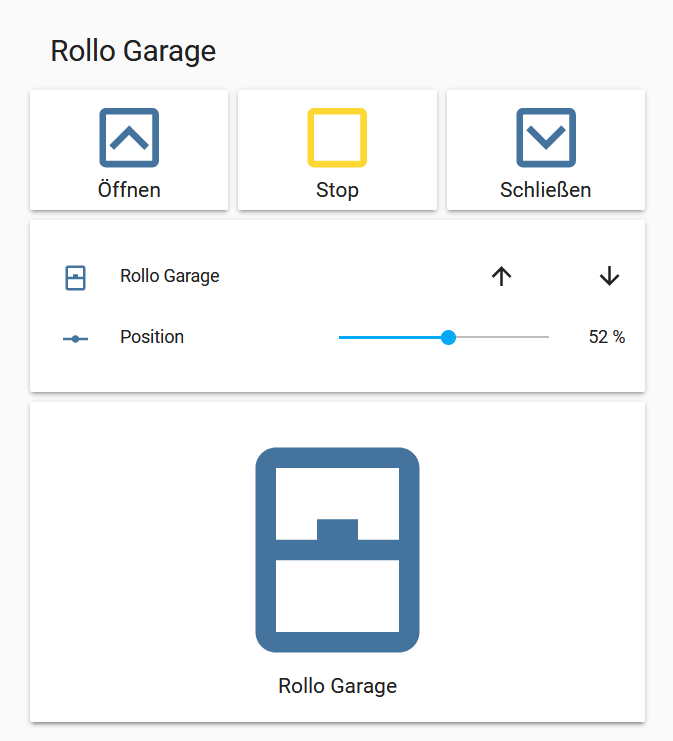Image resolution: width=673 pixels, height=741 pixels.
Task: Click the Öffnen chevron-up icon
Action: tap(129, 137)
